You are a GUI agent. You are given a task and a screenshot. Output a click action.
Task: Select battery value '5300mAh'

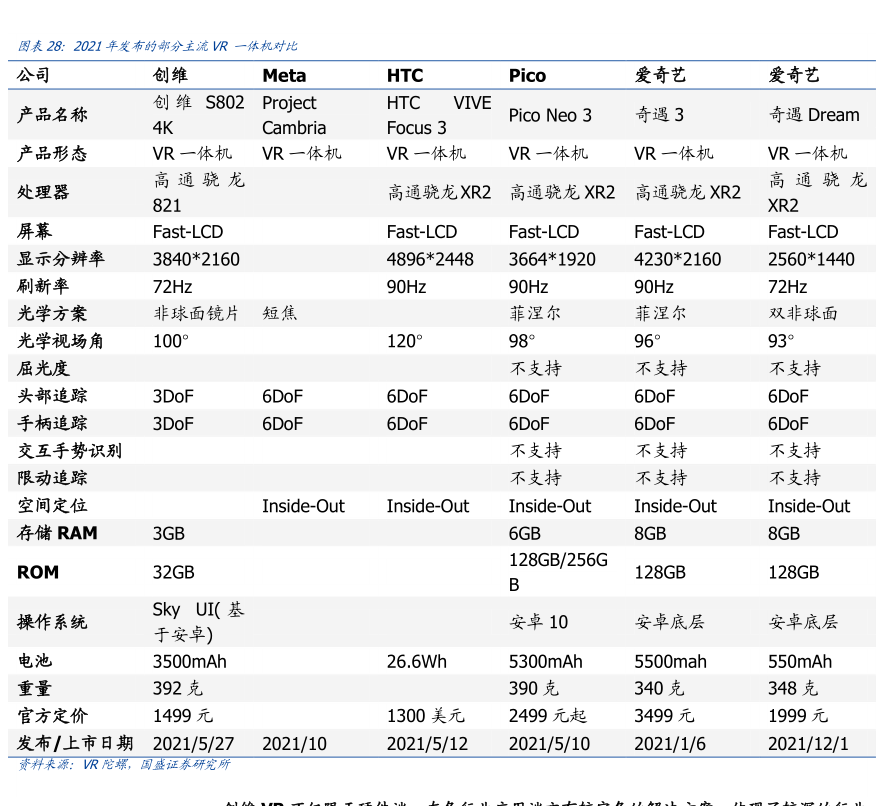tap(546, 662)
